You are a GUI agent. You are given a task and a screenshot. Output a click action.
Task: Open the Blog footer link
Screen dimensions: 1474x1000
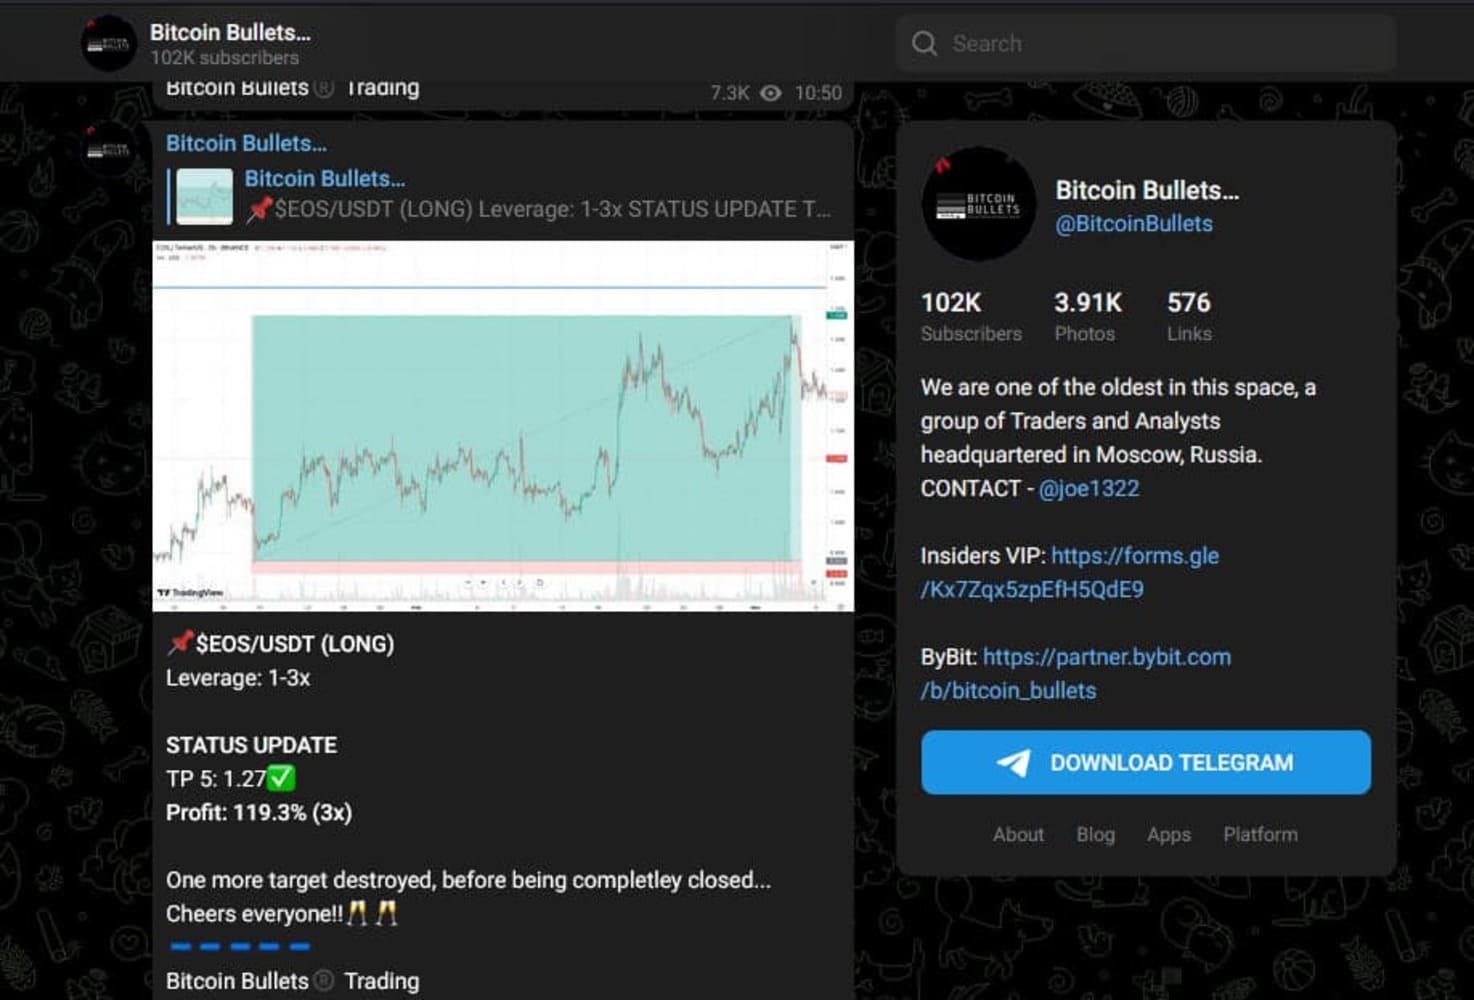[1095, 834]
